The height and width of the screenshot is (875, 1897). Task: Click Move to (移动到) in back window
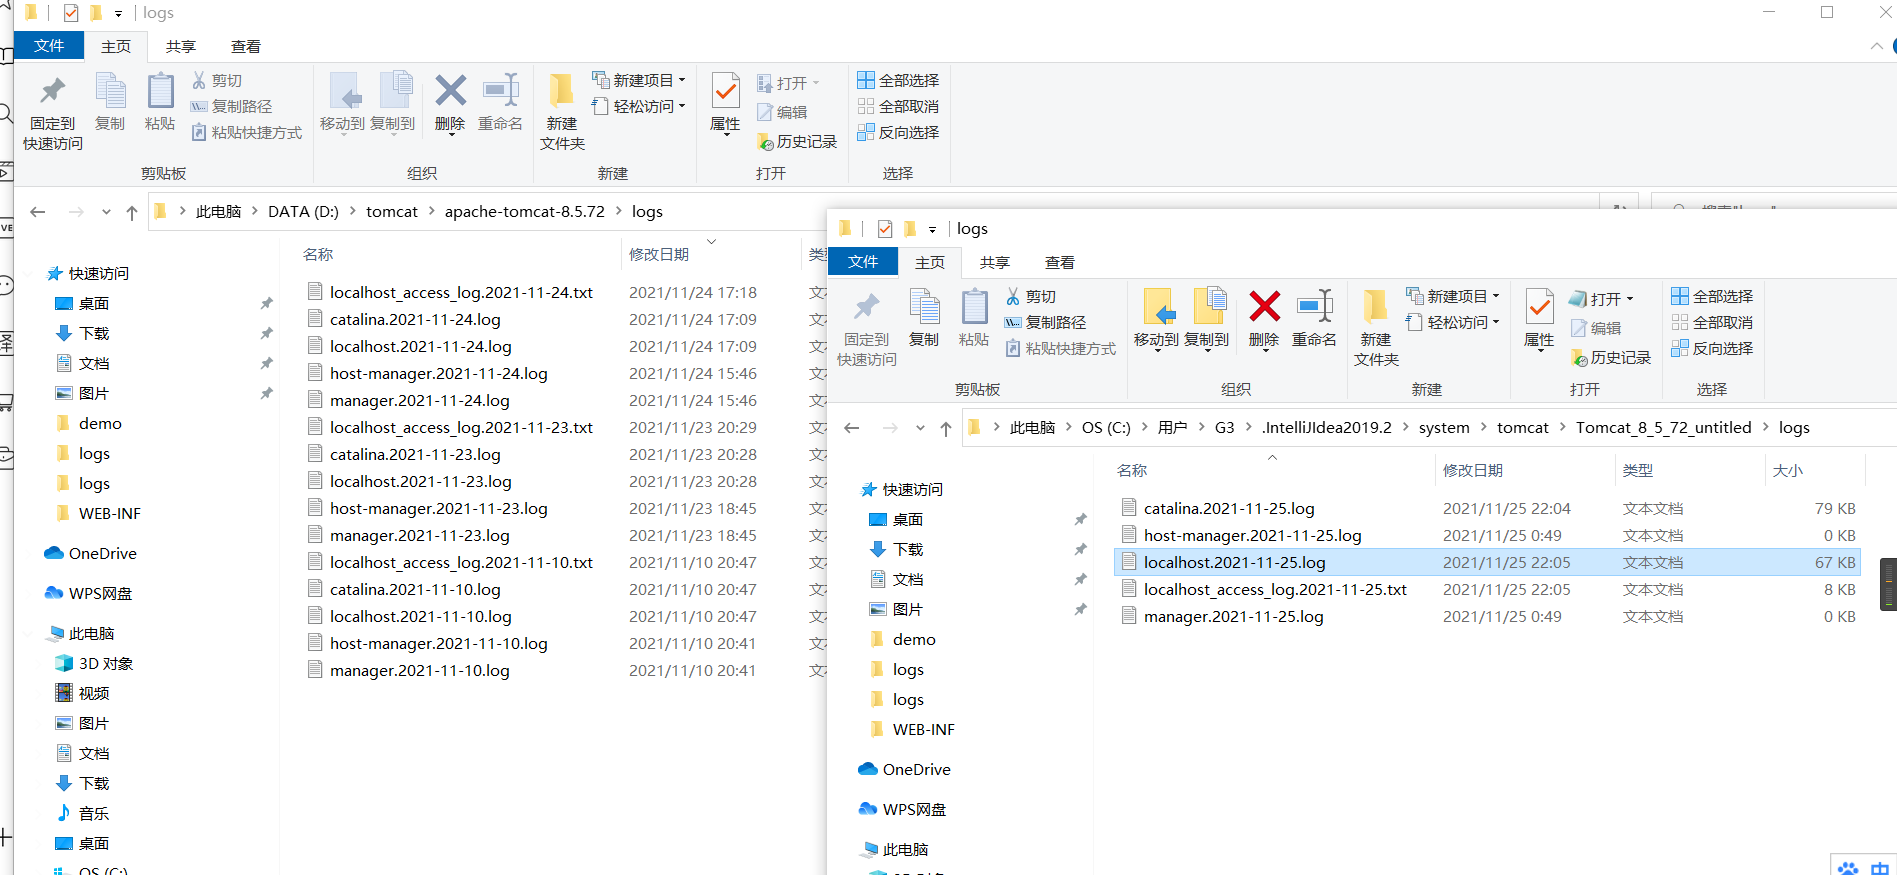[343, 102]
